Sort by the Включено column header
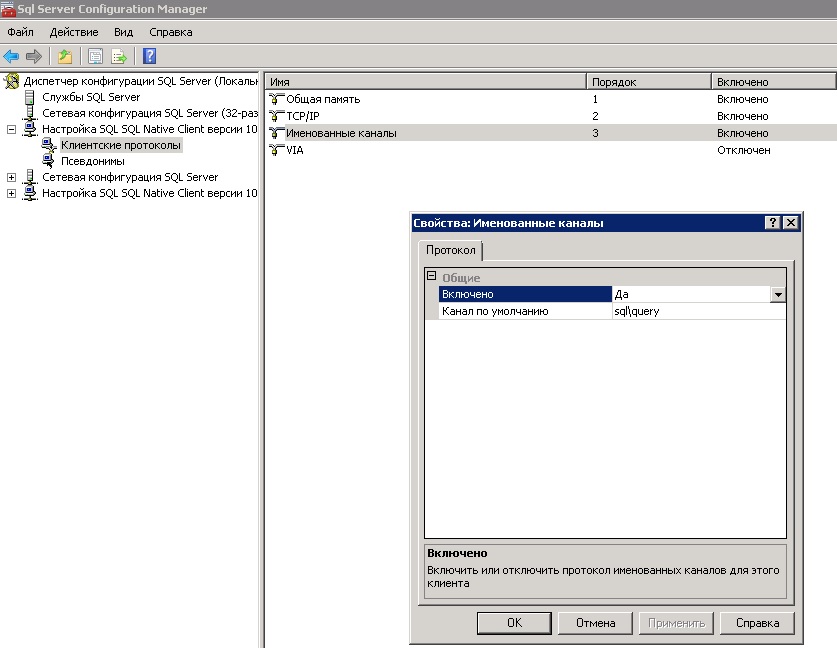The width and height of the screenshot is (837, 648). 773,82
